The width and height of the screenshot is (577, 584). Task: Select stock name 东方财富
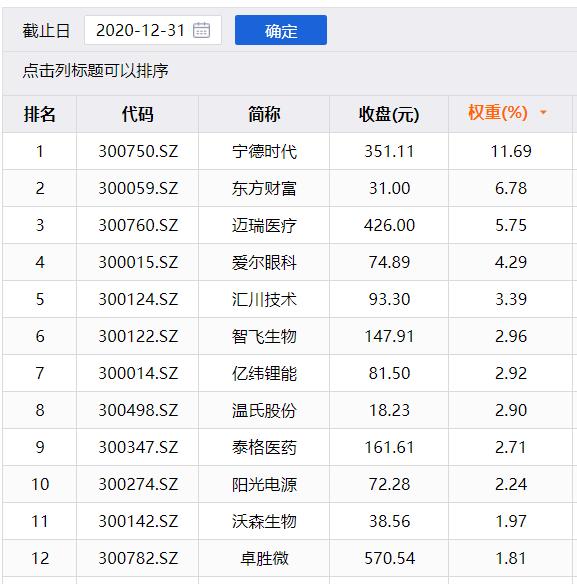(264, 188)
